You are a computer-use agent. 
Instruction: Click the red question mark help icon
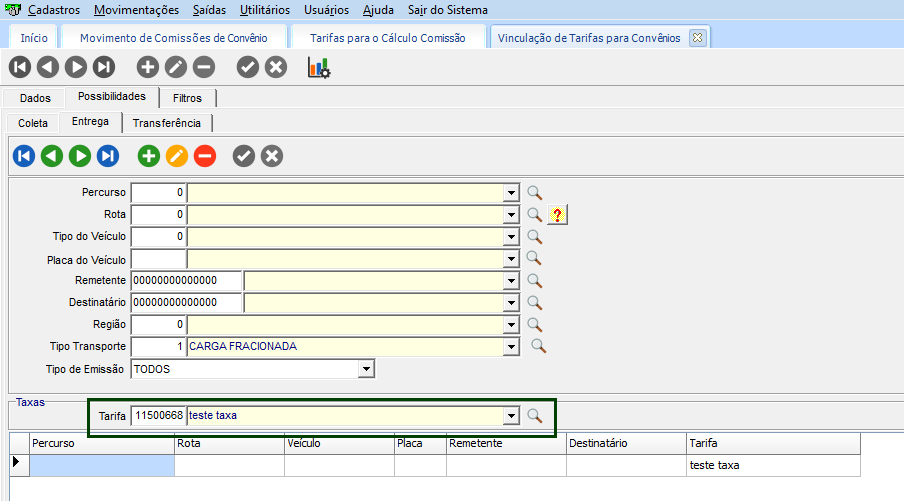click(x=558, y=215)
